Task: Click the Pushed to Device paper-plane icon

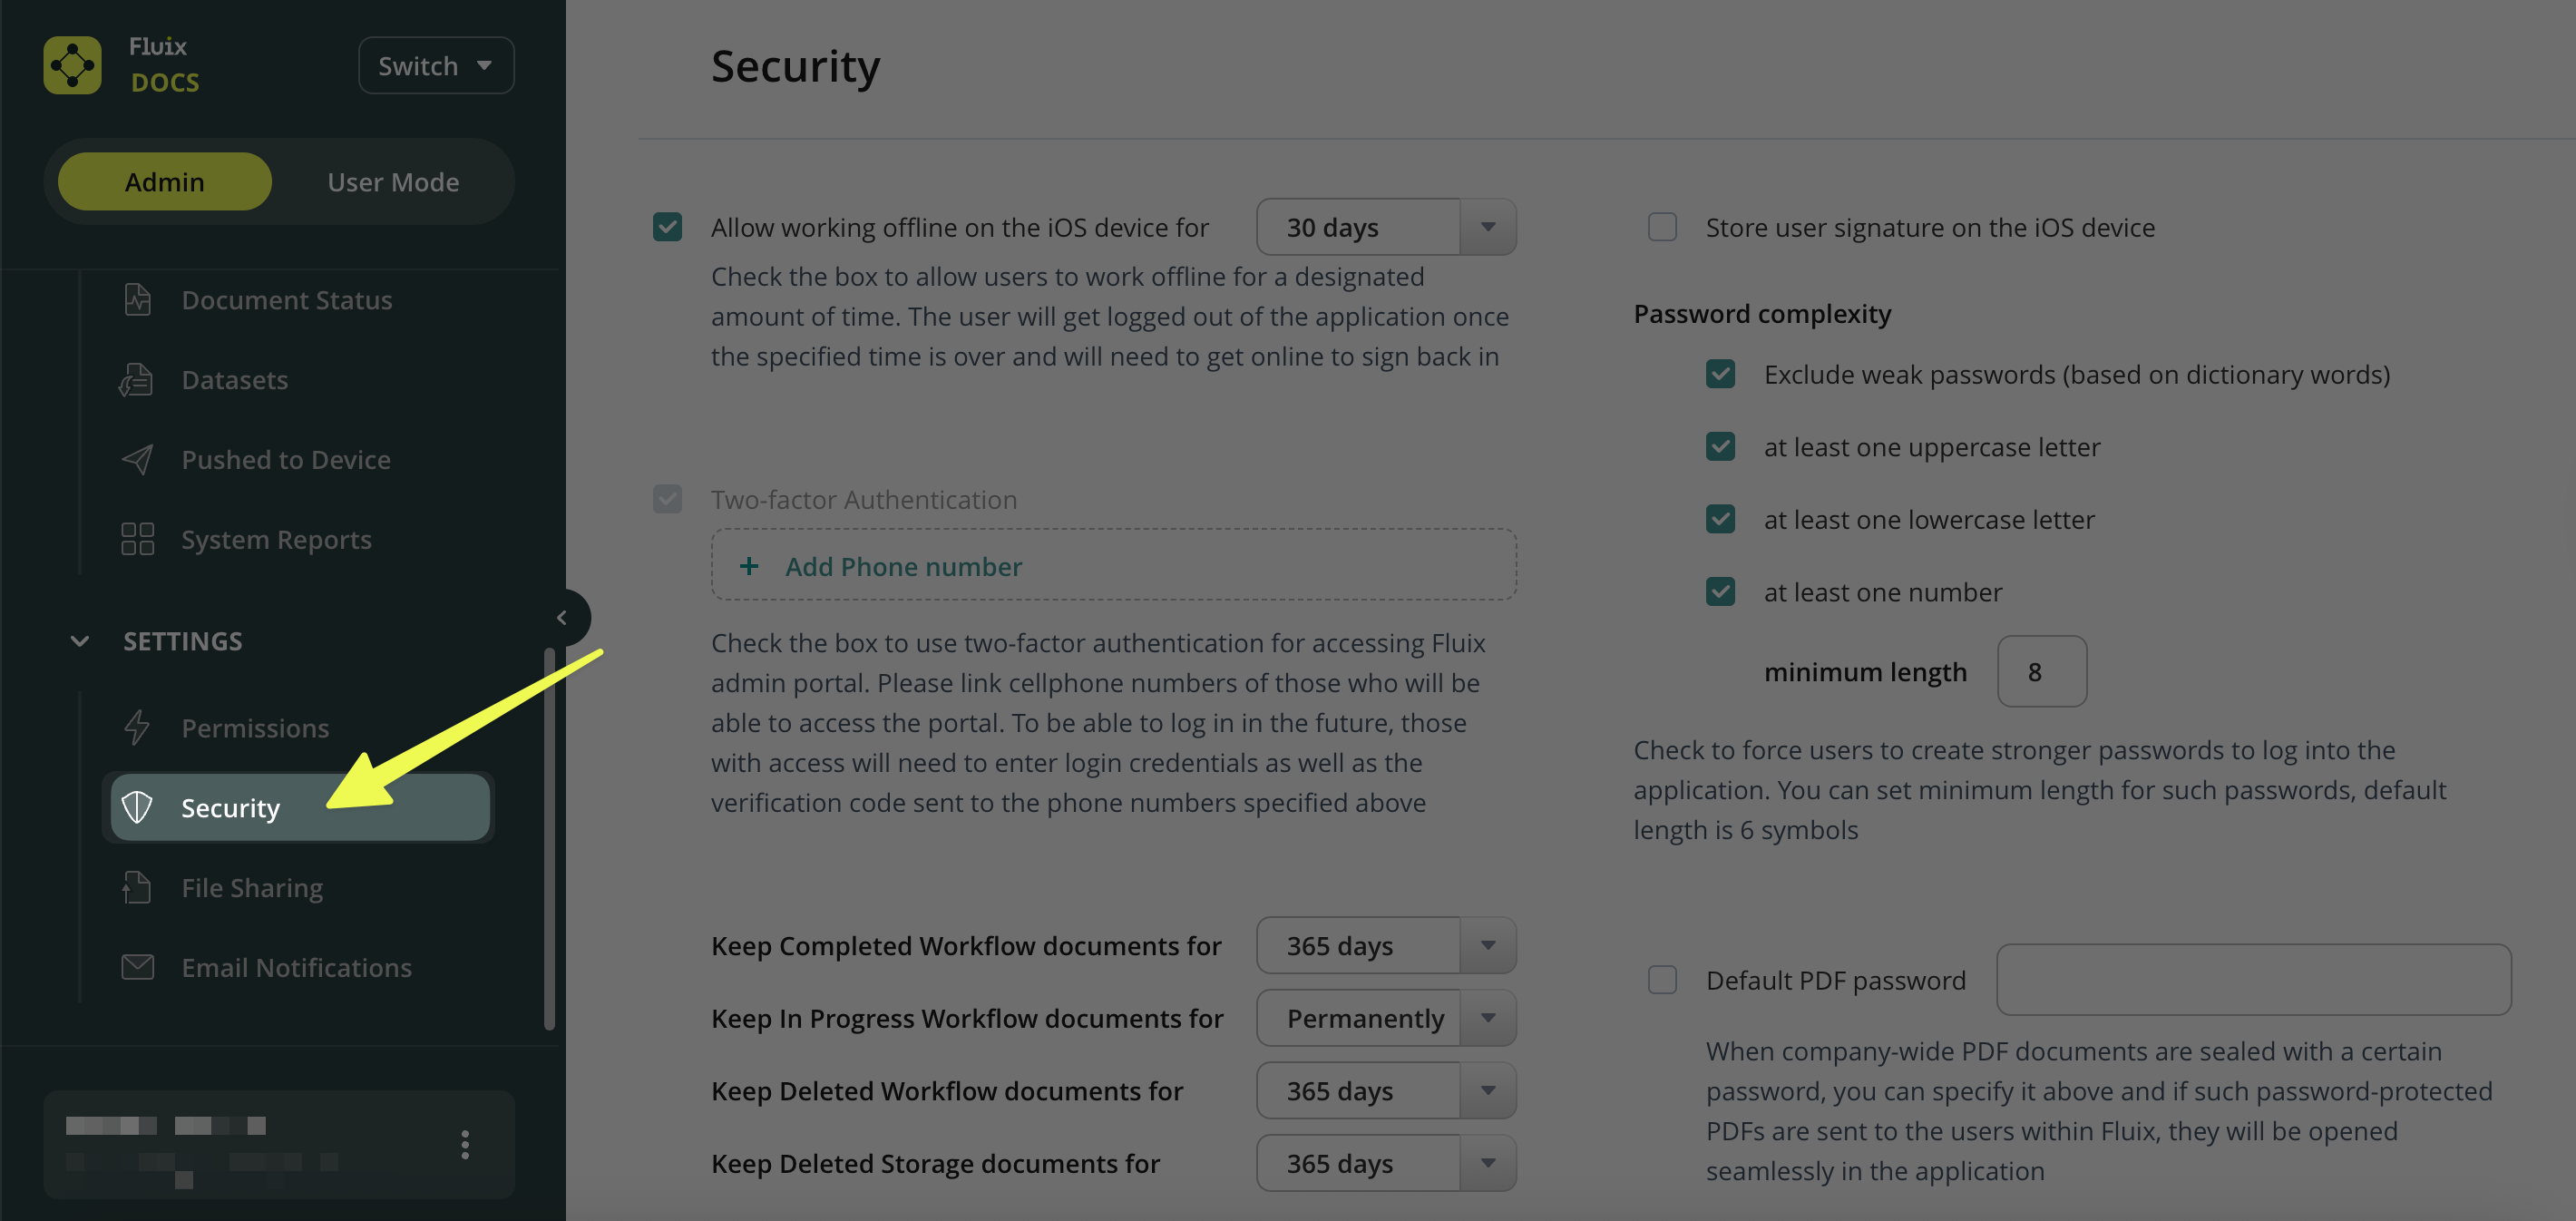Action: click(x=137, y=459)
